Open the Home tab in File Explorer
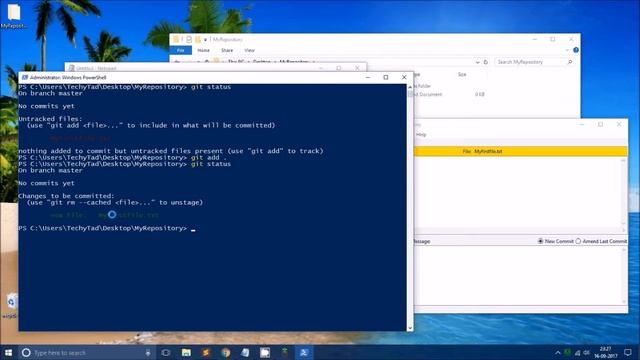This screenshot has height=360, width=640. [203, 50]
